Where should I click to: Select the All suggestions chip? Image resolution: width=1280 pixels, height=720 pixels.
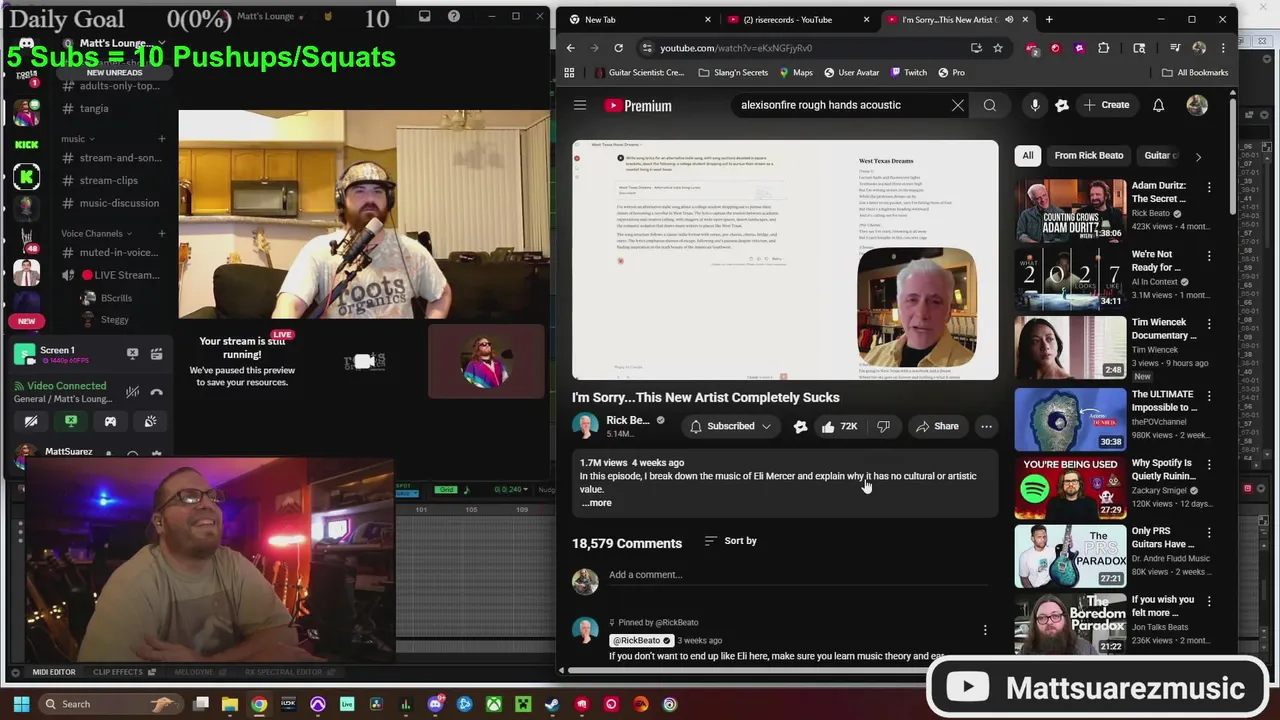[x=1027, y=156]
